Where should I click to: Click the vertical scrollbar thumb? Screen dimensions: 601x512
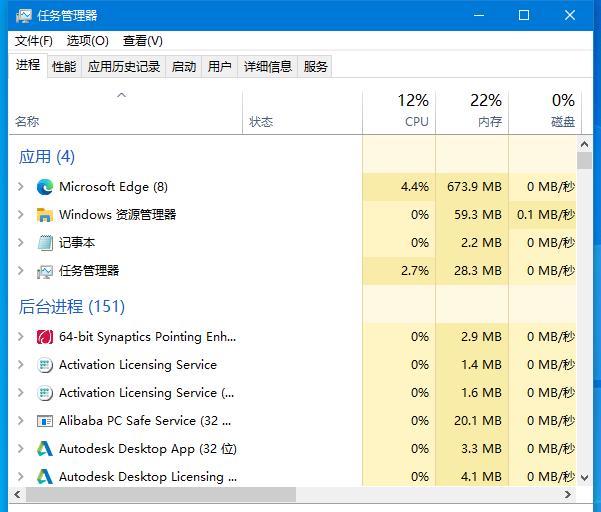tap(584, 161)
